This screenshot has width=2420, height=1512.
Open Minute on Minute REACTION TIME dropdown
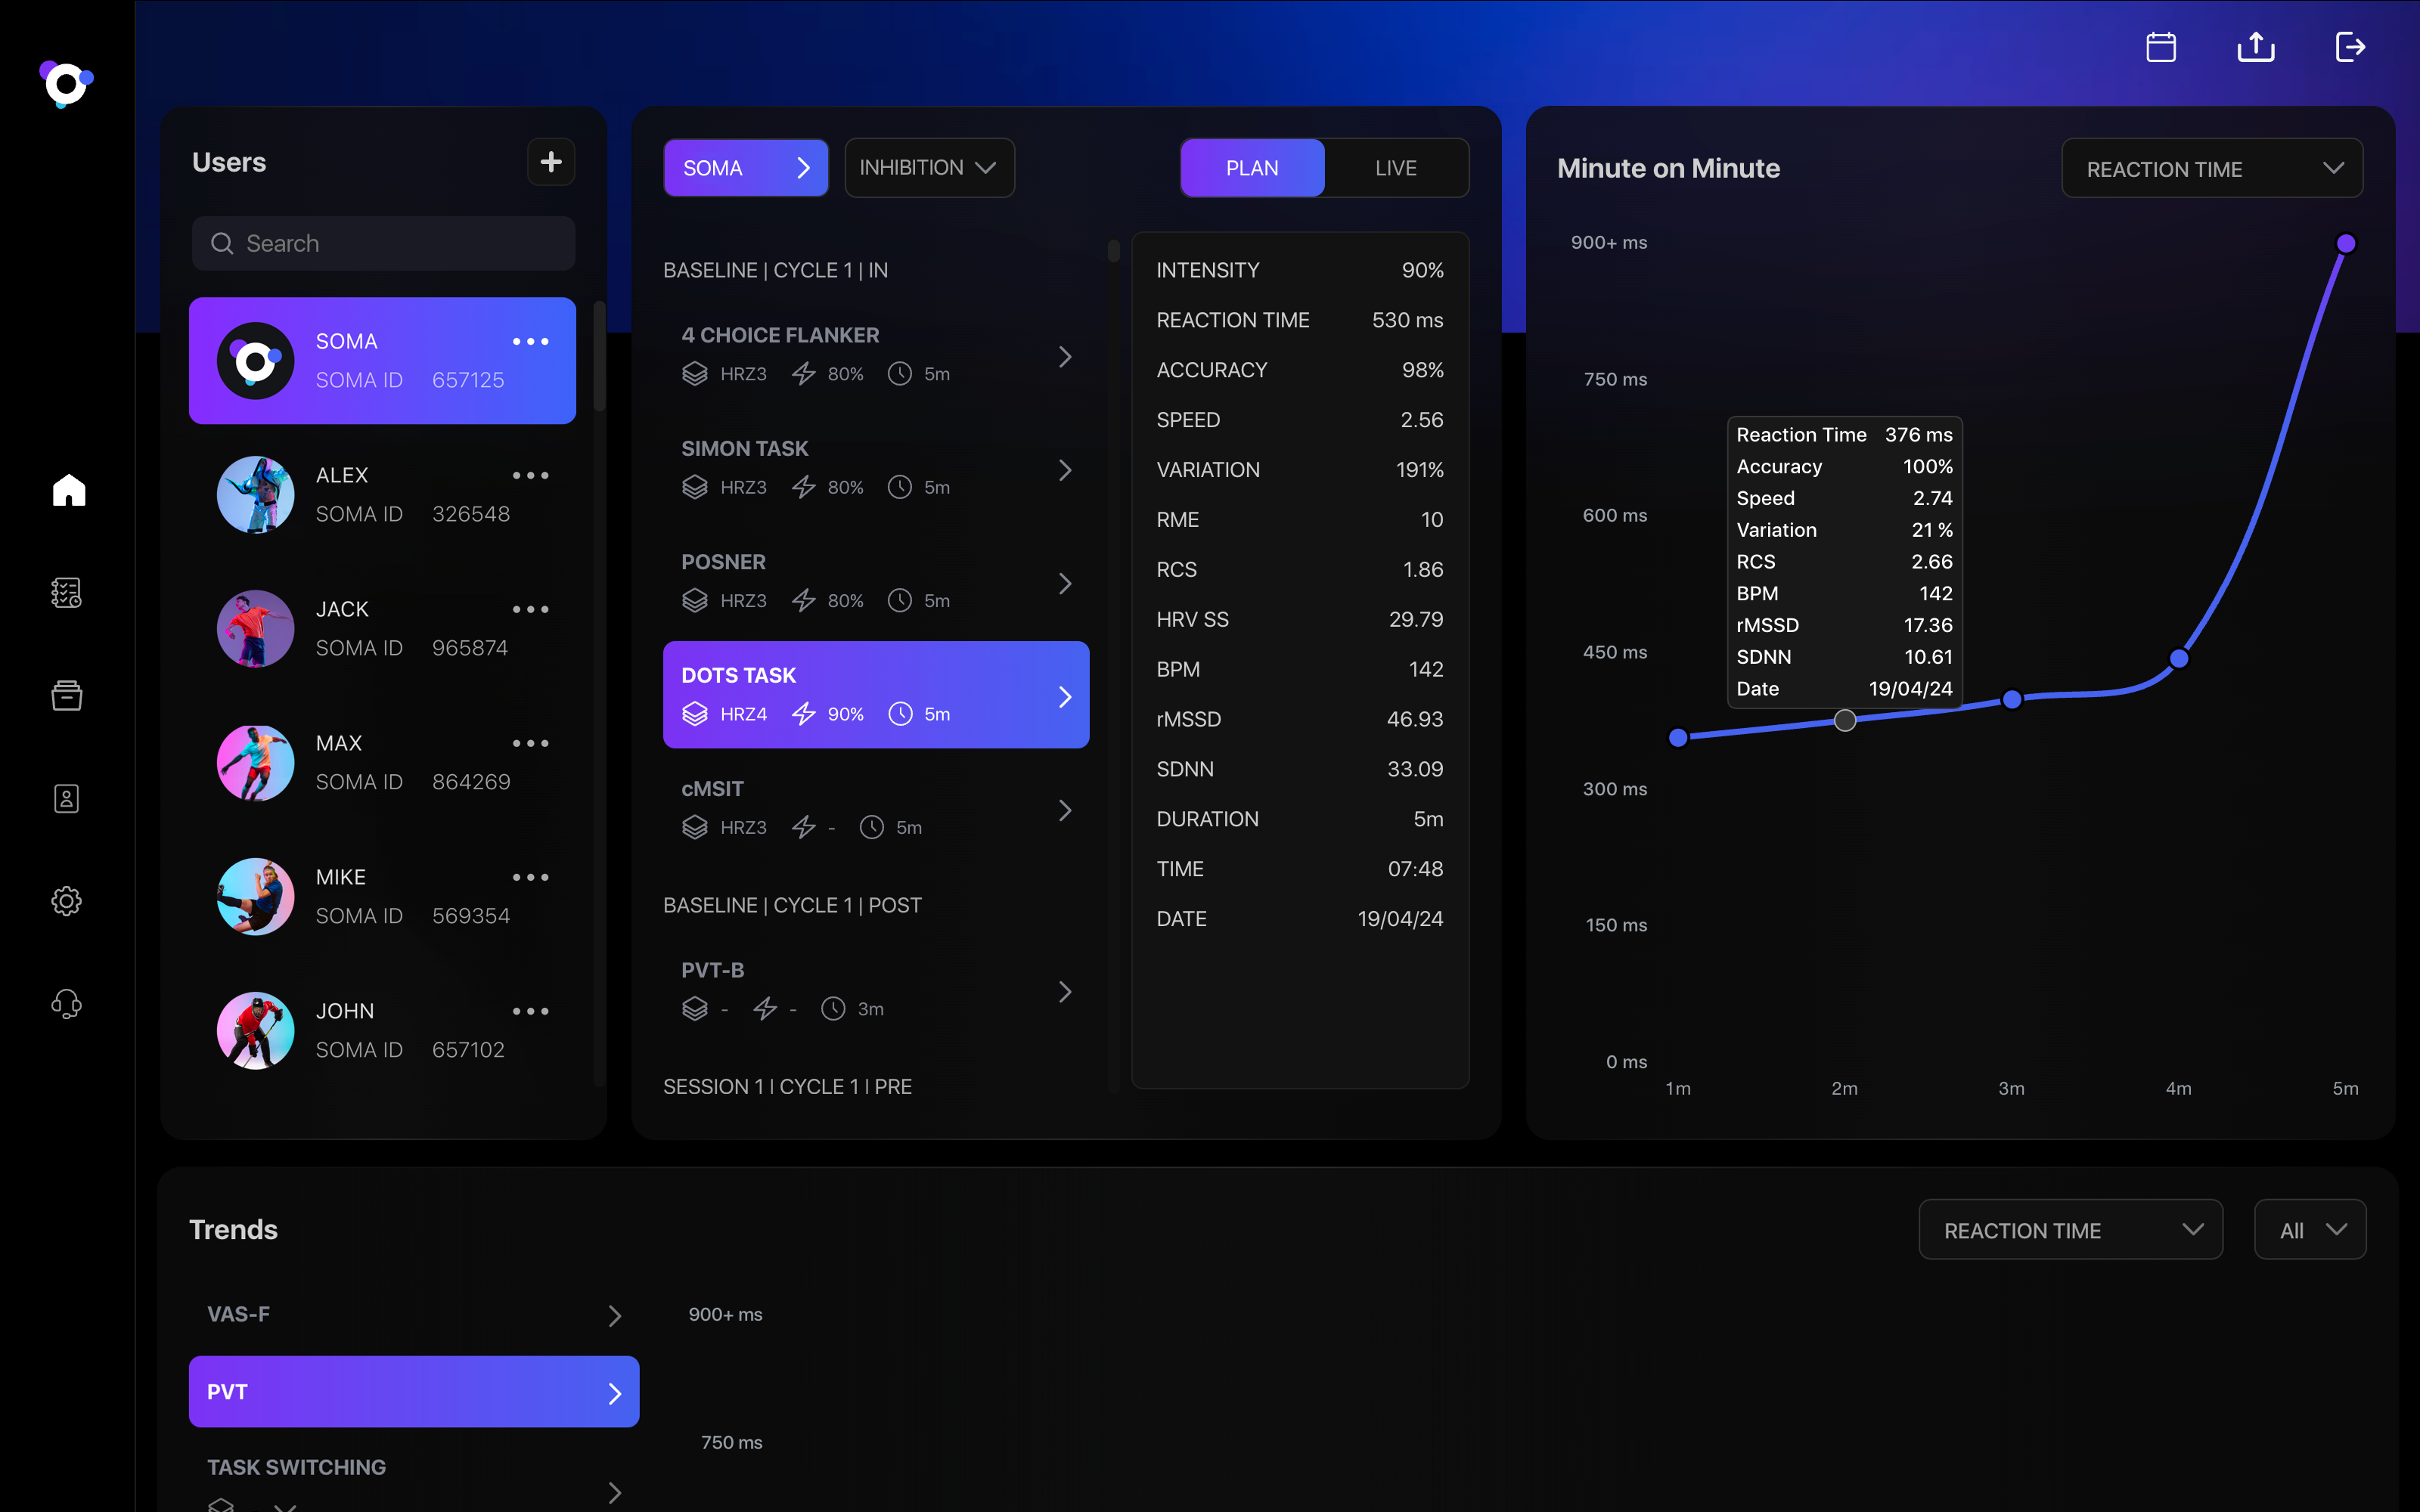[2211, 169]
